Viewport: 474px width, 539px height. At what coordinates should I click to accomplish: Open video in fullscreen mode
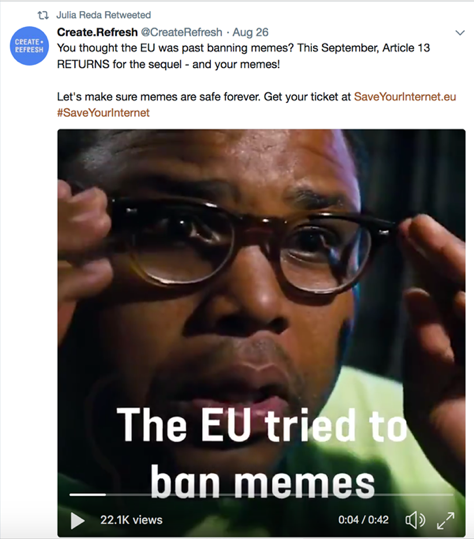click(445, 520)
